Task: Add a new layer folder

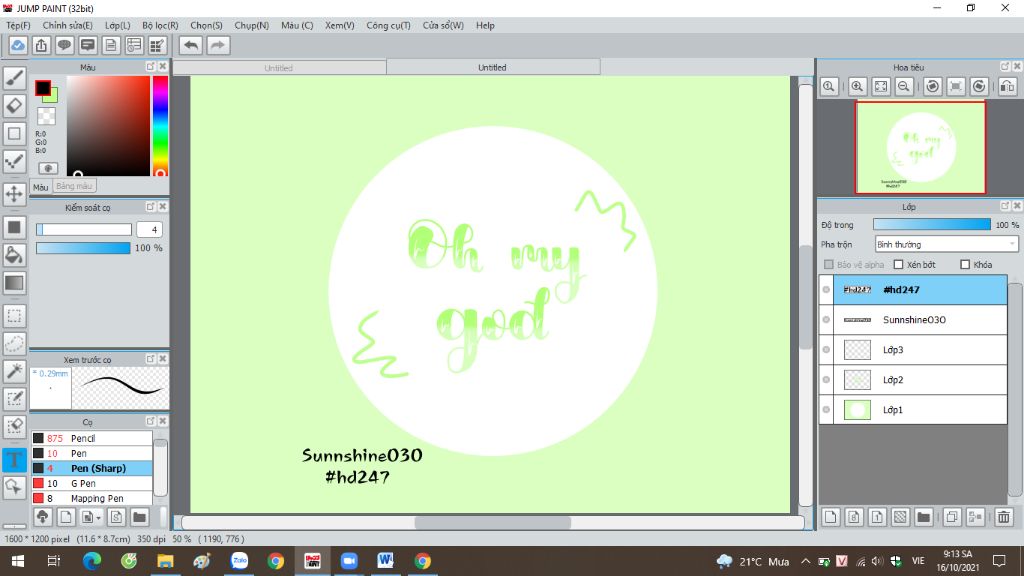Action: pos(923,517)
